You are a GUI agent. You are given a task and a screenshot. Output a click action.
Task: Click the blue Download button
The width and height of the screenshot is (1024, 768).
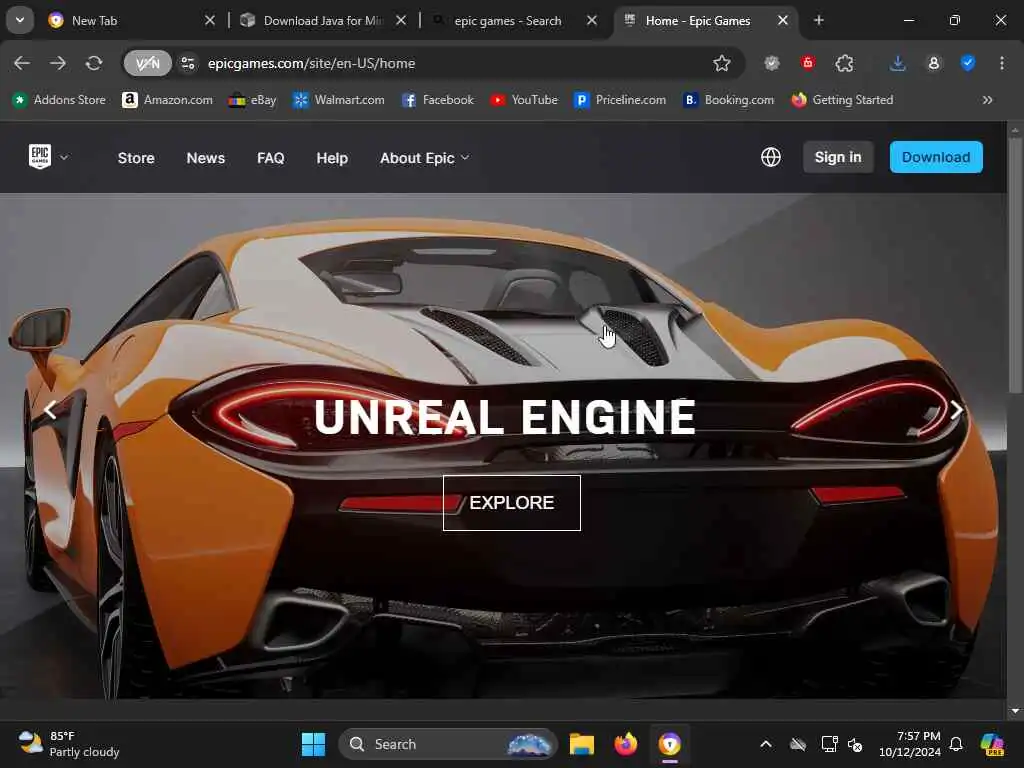936,157
